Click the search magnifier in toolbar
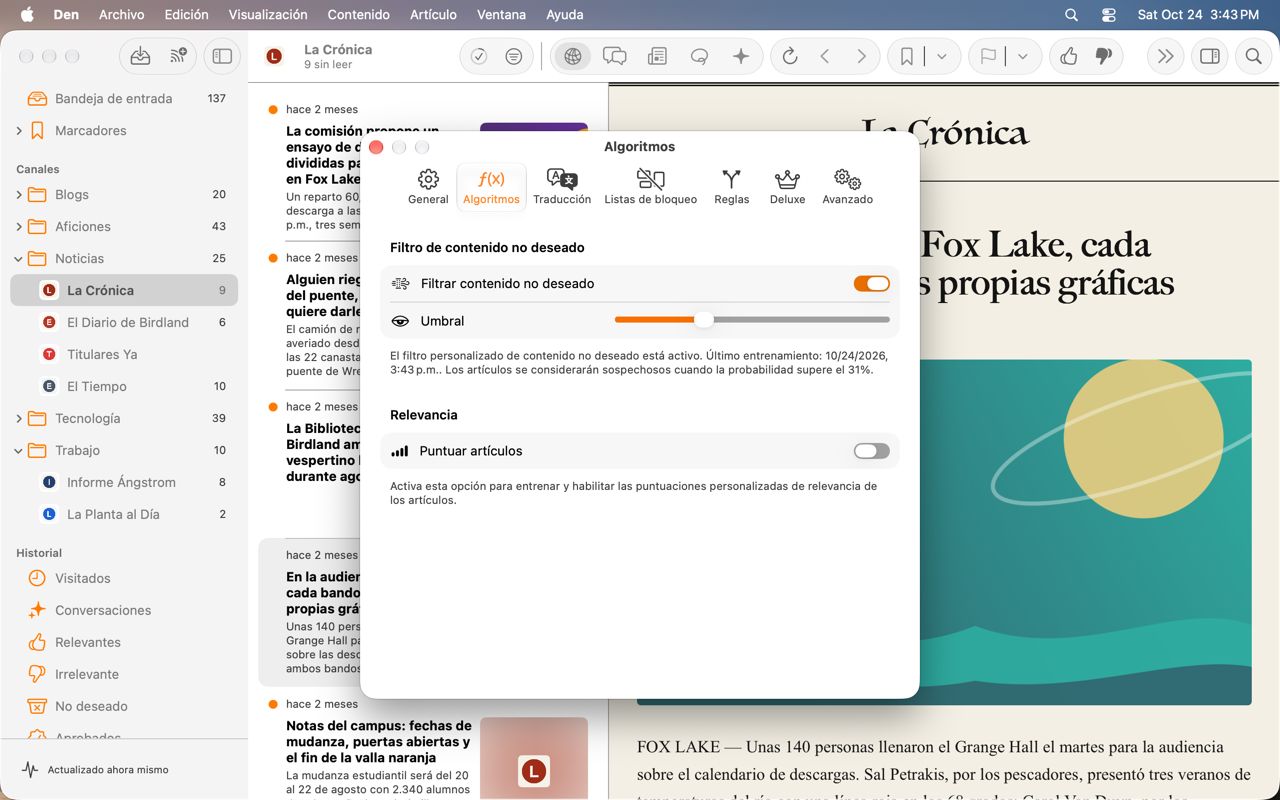The width and height of the screenshot is (1280, 800). 1253,57
